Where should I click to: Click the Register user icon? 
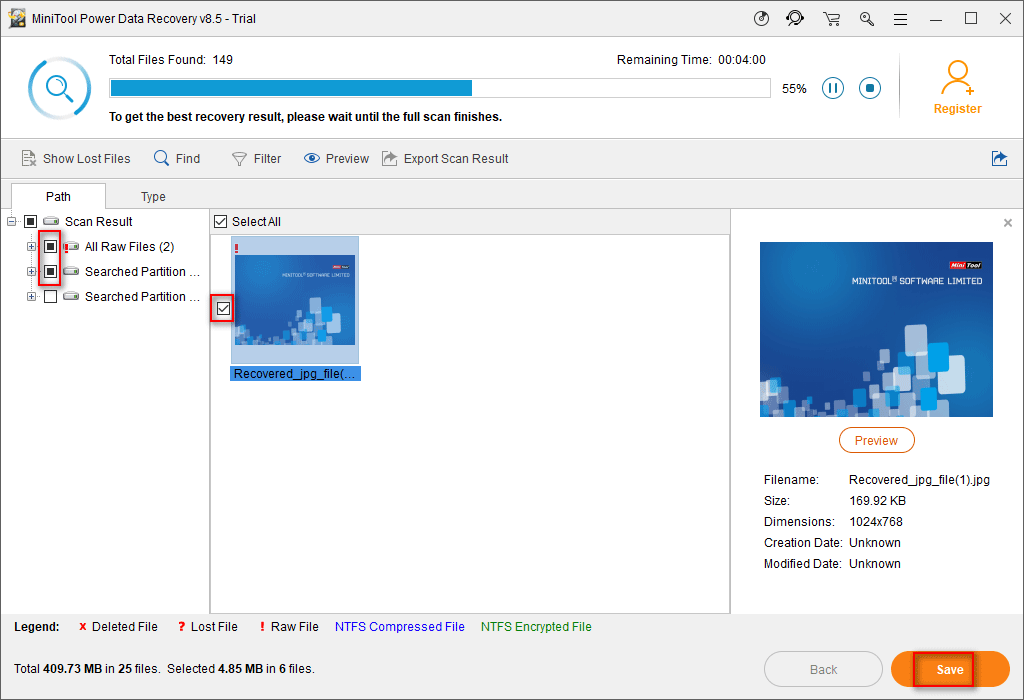957,77
